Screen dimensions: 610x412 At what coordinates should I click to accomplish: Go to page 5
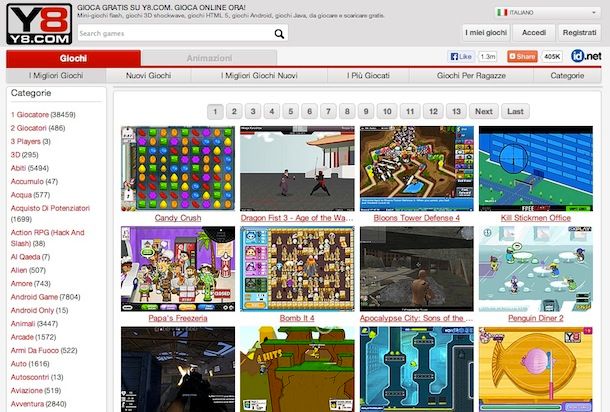[291, 112]
